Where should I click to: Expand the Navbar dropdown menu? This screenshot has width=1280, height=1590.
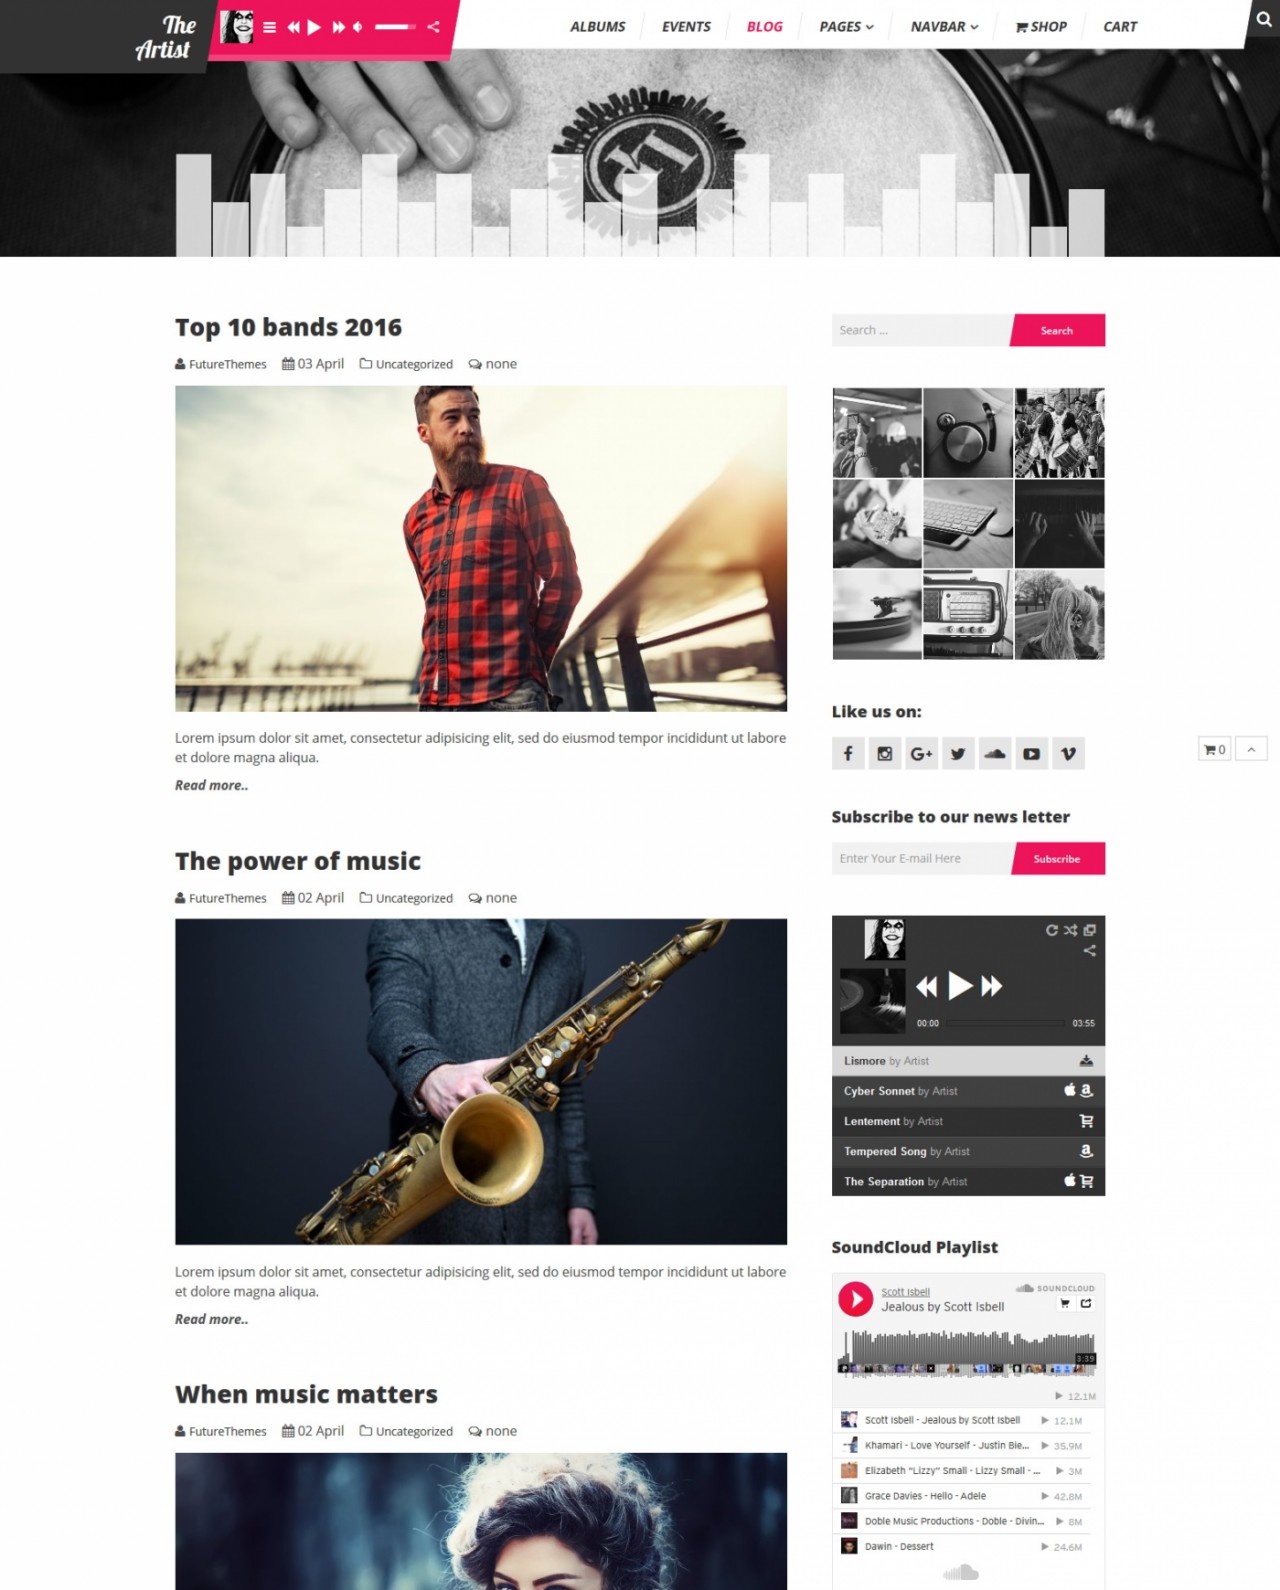click(x=944, y=27)
